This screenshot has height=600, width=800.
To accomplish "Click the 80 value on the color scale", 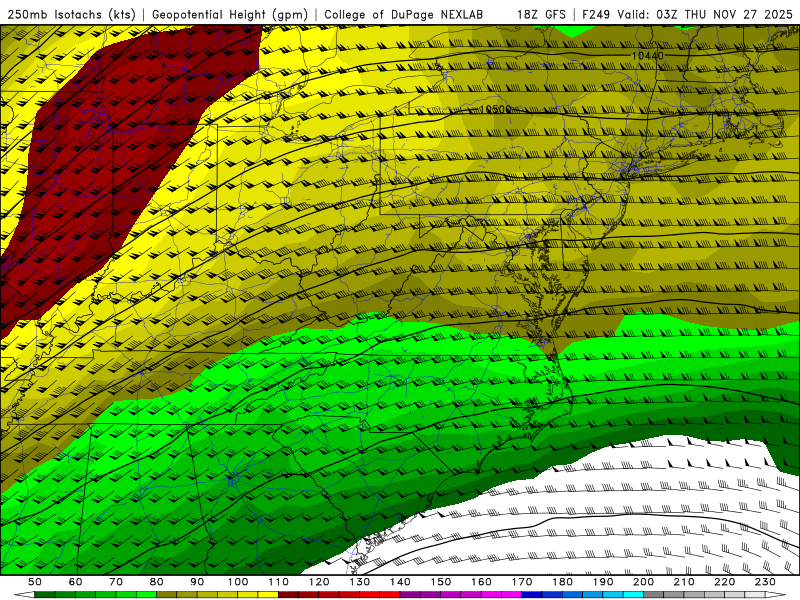I will tap(157, 582).
